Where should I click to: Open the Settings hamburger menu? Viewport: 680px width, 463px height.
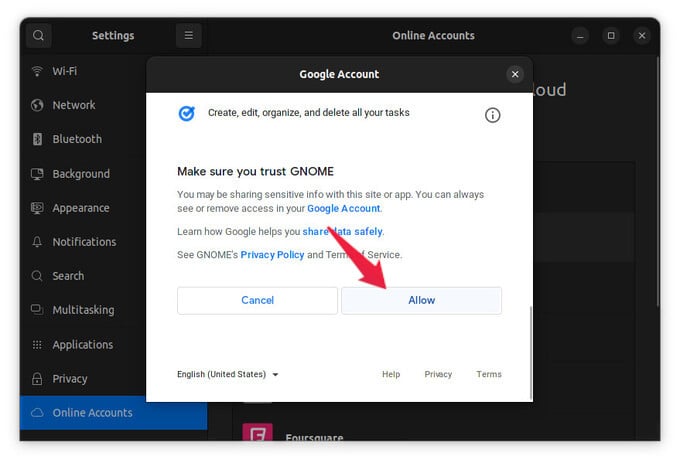189,36
